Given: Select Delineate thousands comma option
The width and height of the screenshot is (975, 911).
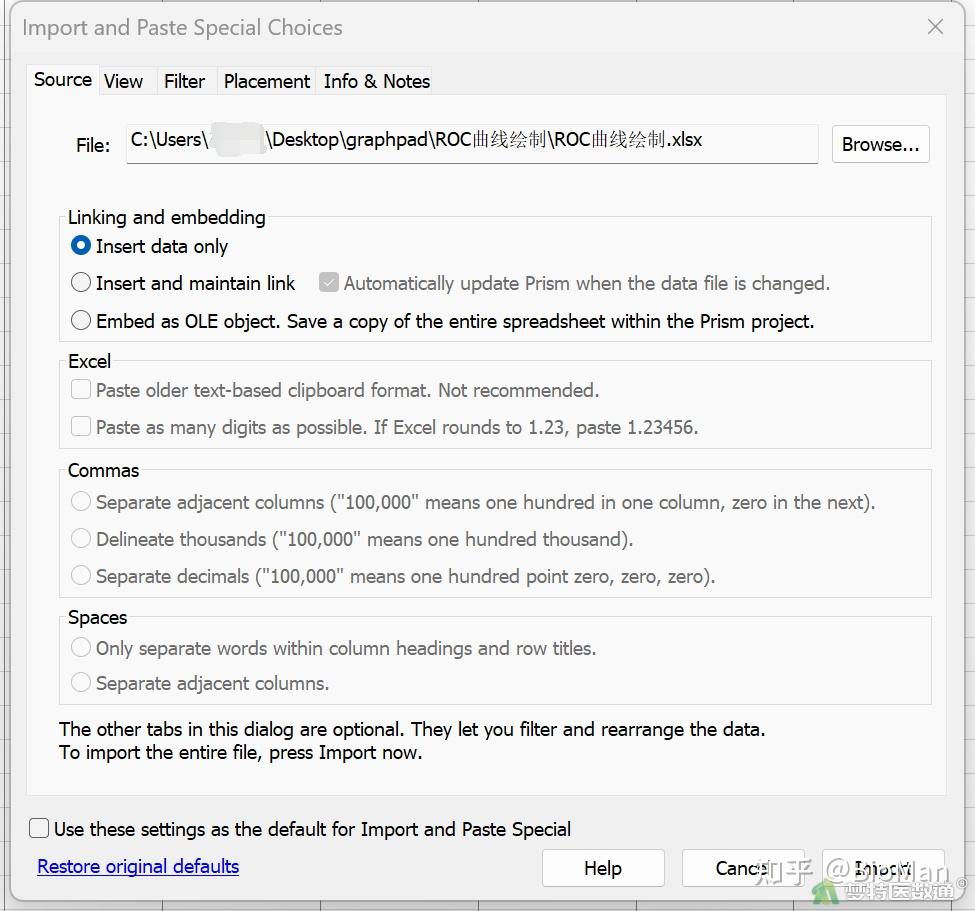Looking at the screenshot, I should pos(81,539).
